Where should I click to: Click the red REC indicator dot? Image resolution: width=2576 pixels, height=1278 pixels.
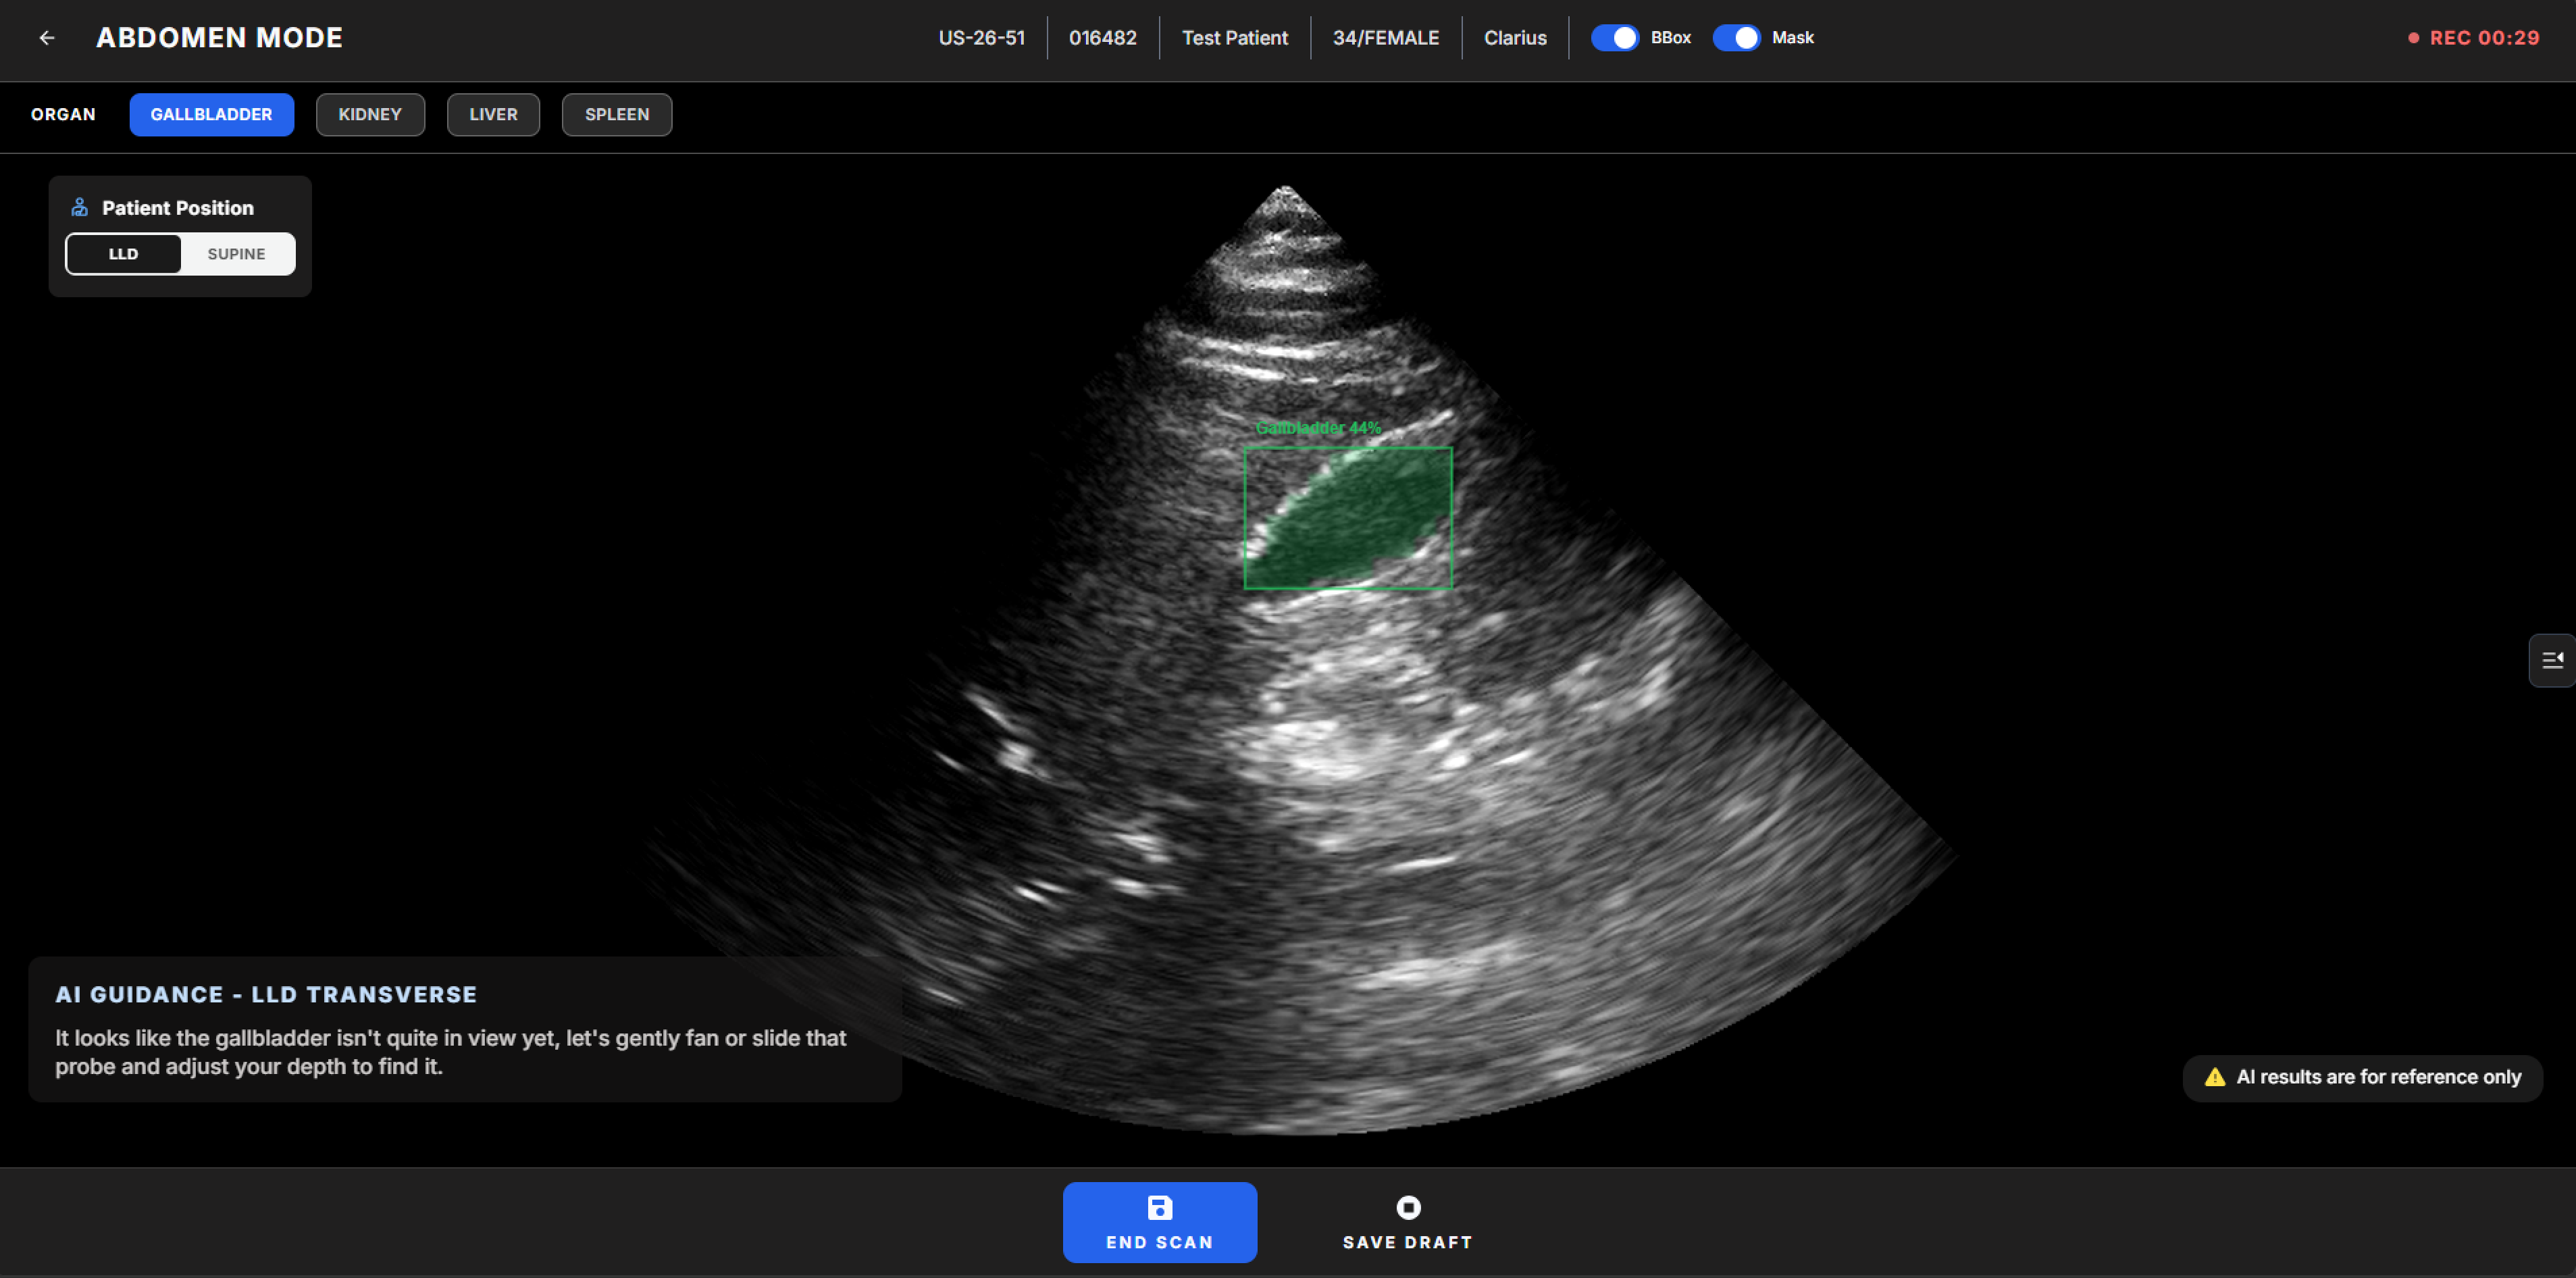[2413, 38]
